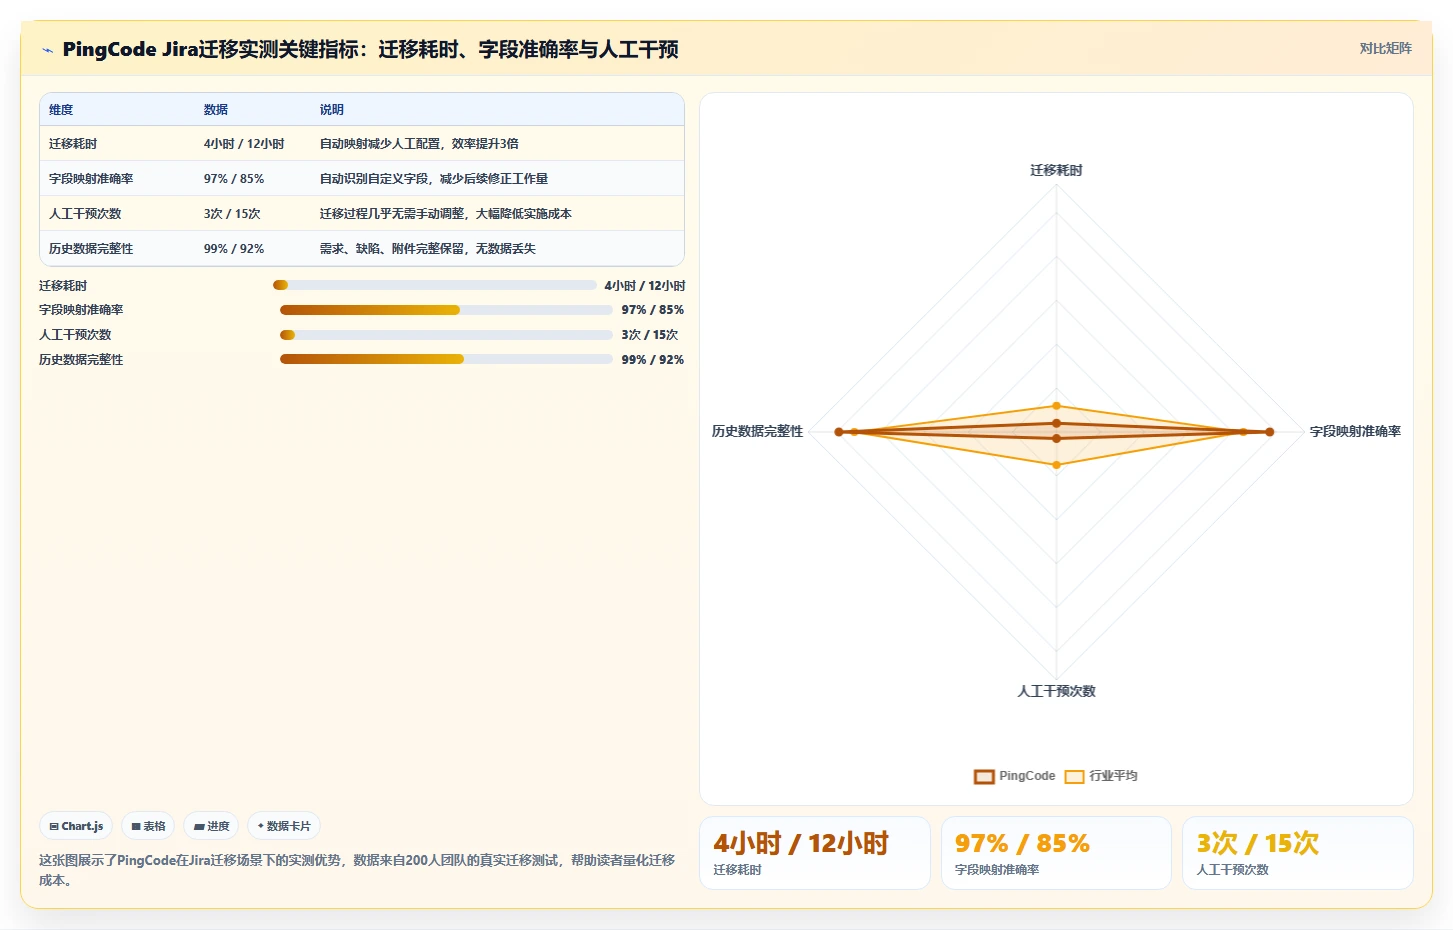Click the 迁移耗时 label beside its progress bar
The height and width of the screenshot is (930, 1453).
tap(63, 286)
